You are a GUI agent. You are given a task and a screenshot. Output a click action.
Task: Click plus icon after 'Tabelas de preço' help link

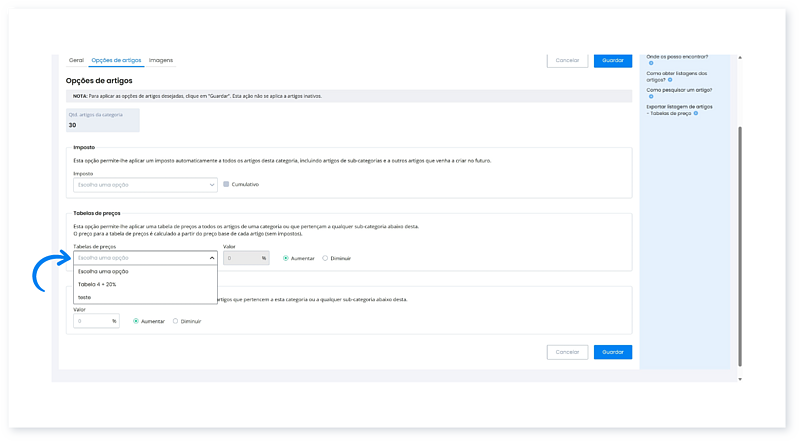point(695,113)
